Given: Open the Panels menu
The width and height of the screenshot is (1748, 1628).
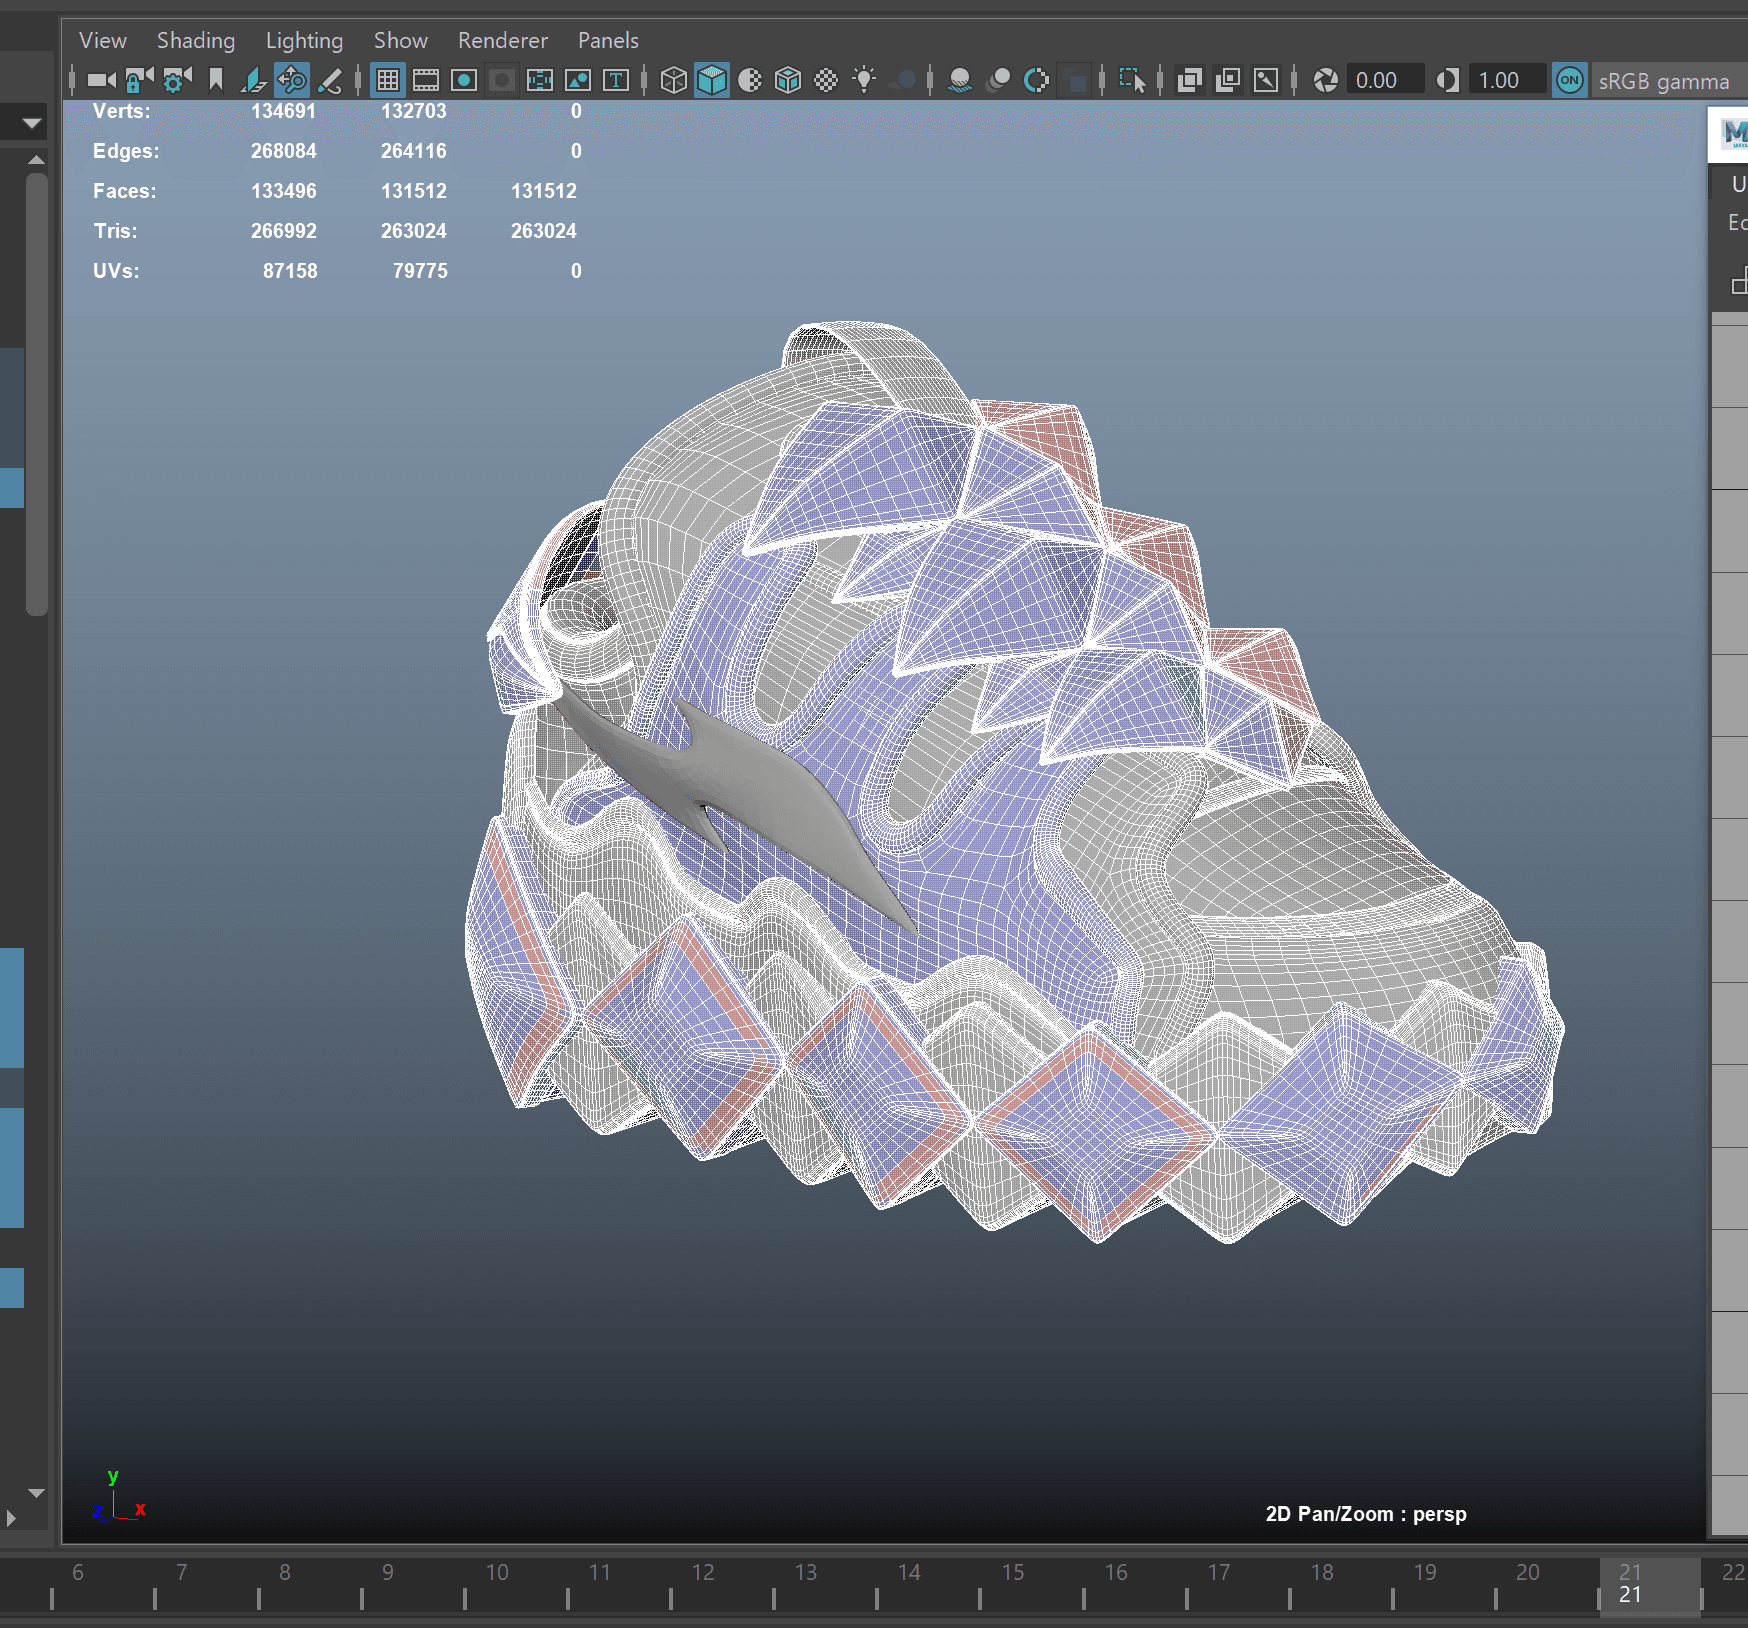Looking at the screenshot, I should point(608,40).
